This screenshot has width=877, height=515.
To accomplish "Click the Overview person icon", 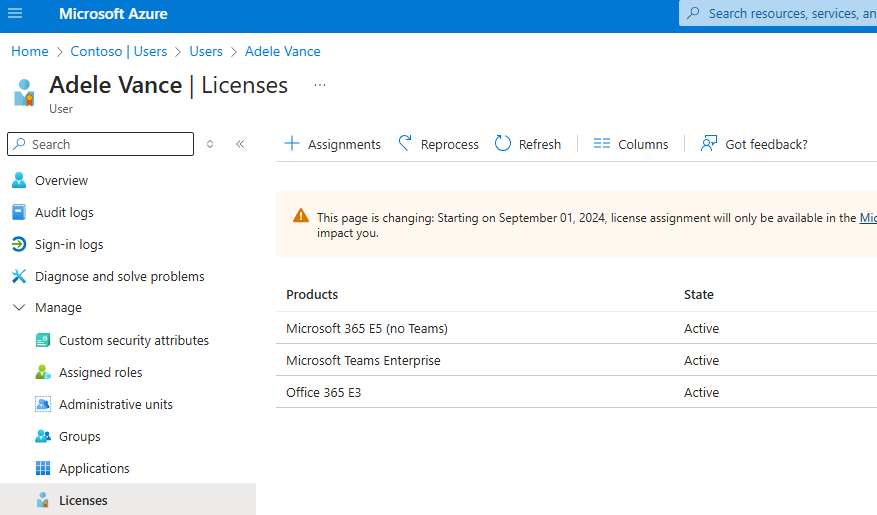I will [19, 180].
